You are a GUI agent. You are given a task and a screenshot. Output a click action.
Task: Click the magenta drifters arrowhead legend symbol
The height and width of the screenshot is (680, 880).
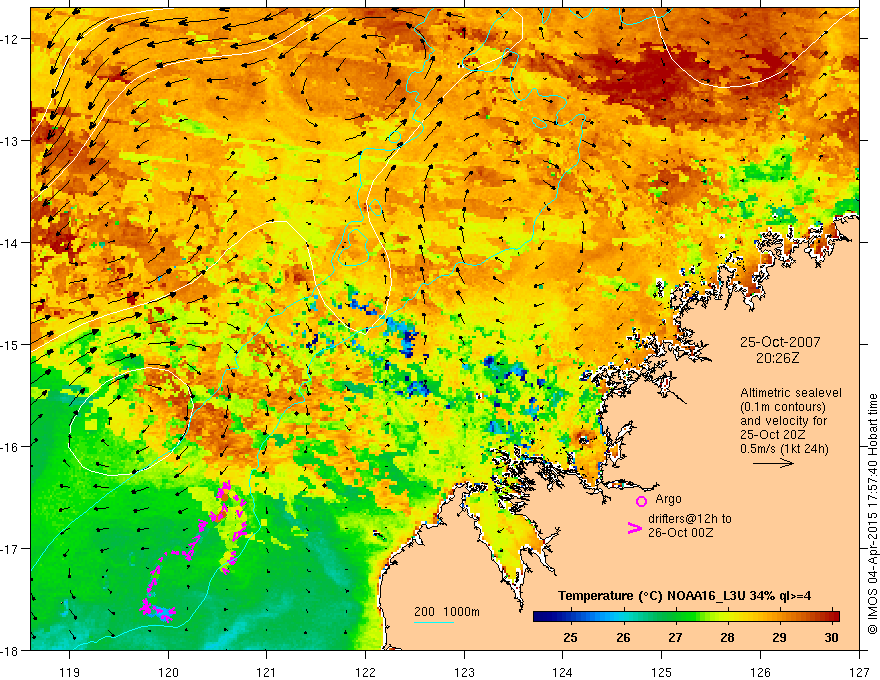634,528
